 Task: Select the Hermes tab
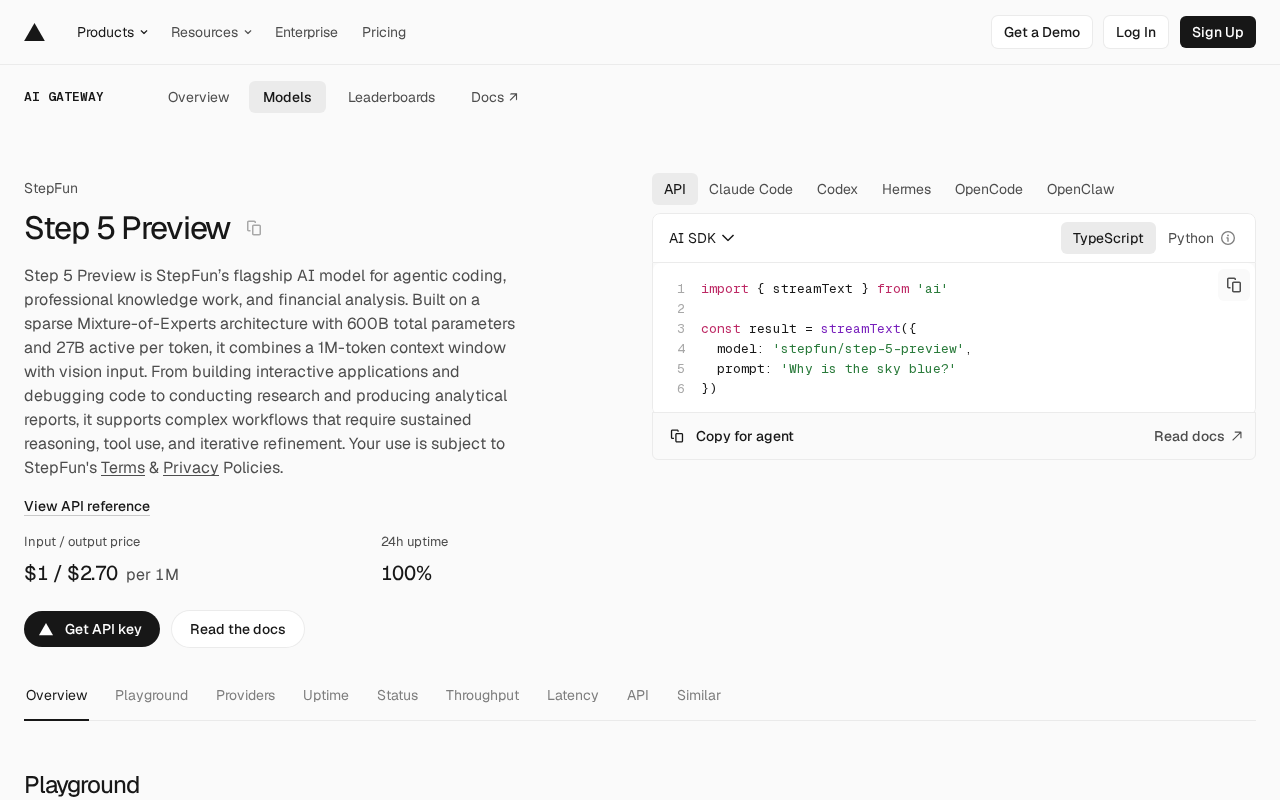tap(906, 189)
